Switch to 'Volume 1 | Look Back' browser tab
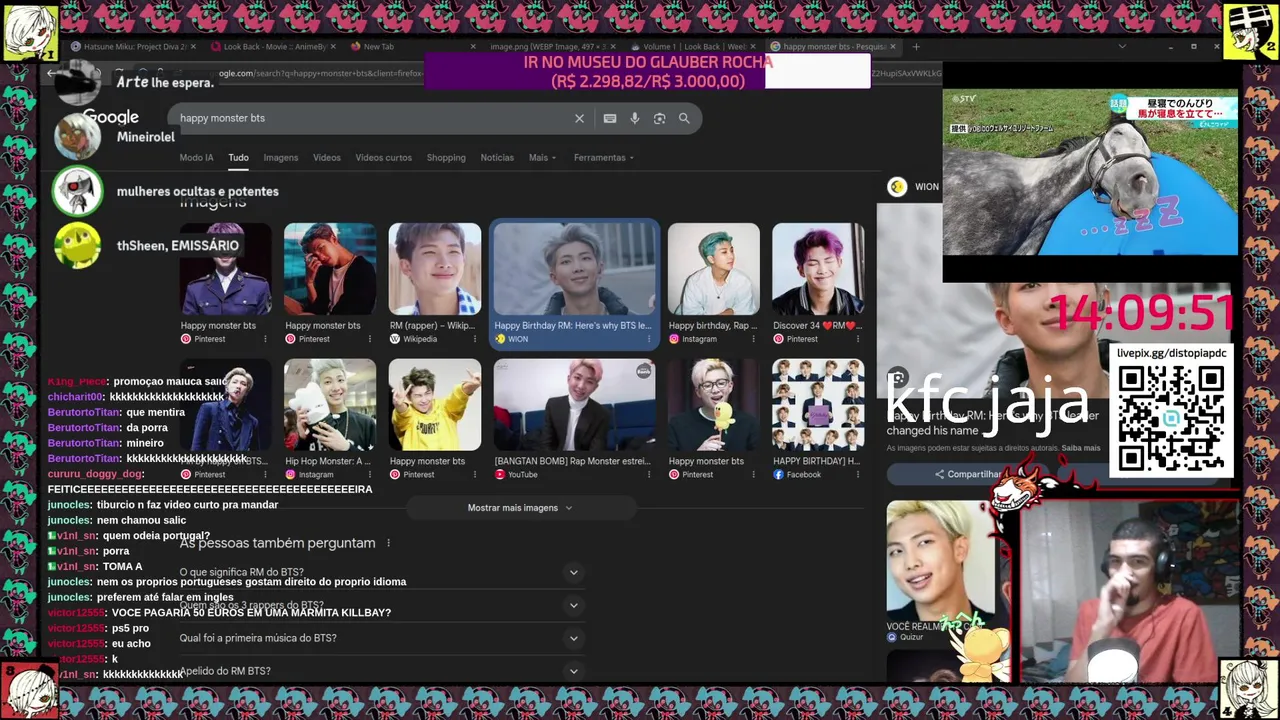This screenshot has height=720, width=1280. tap(694, 46)
